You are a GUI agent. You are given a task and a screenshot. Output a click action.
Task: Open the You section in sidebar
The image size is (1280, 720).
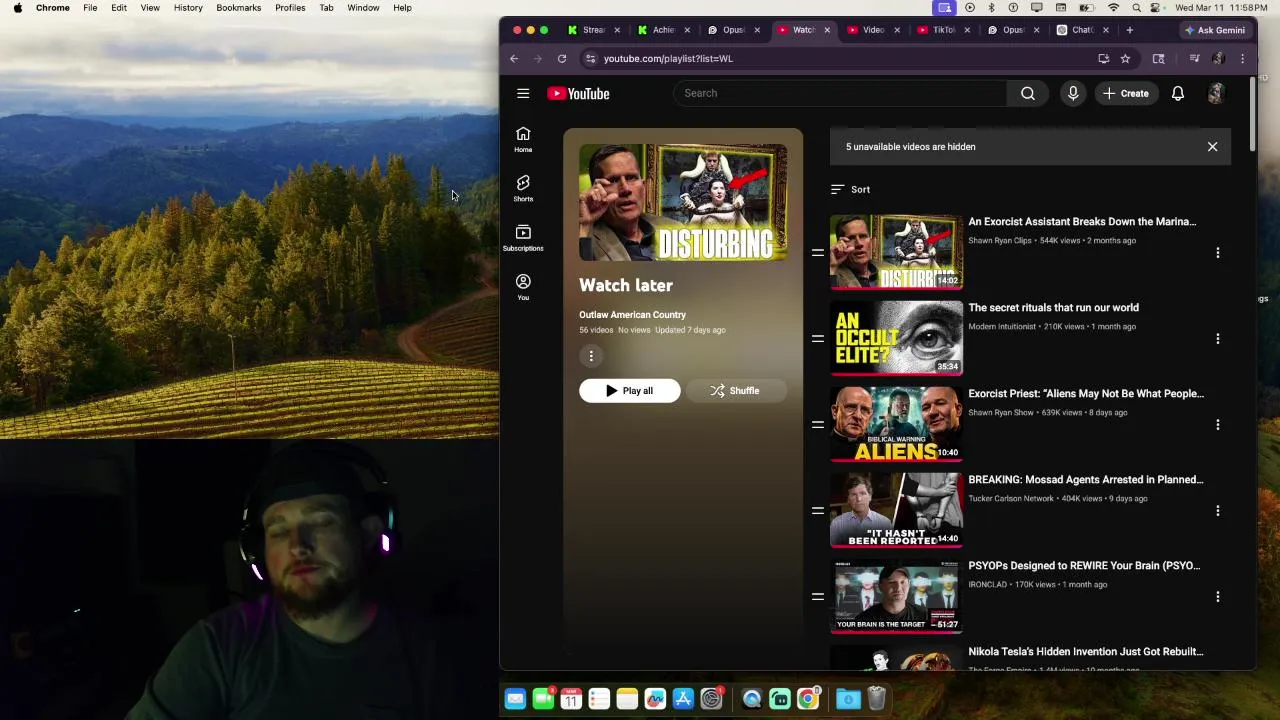[x=523, y=287]
